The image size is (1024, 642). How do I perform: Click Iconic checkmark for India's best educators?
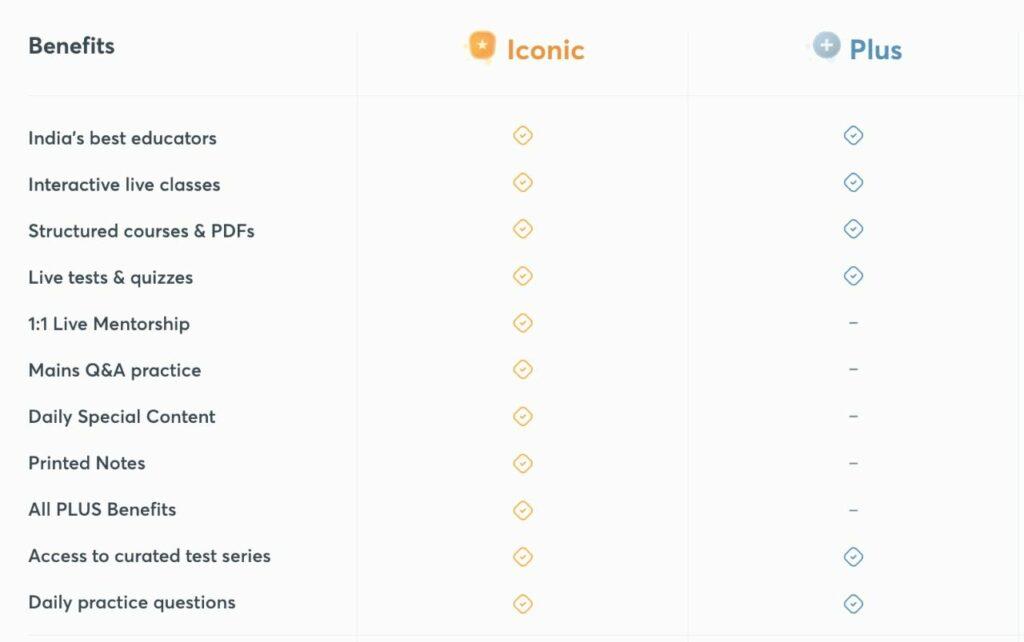tap(522, 136)
